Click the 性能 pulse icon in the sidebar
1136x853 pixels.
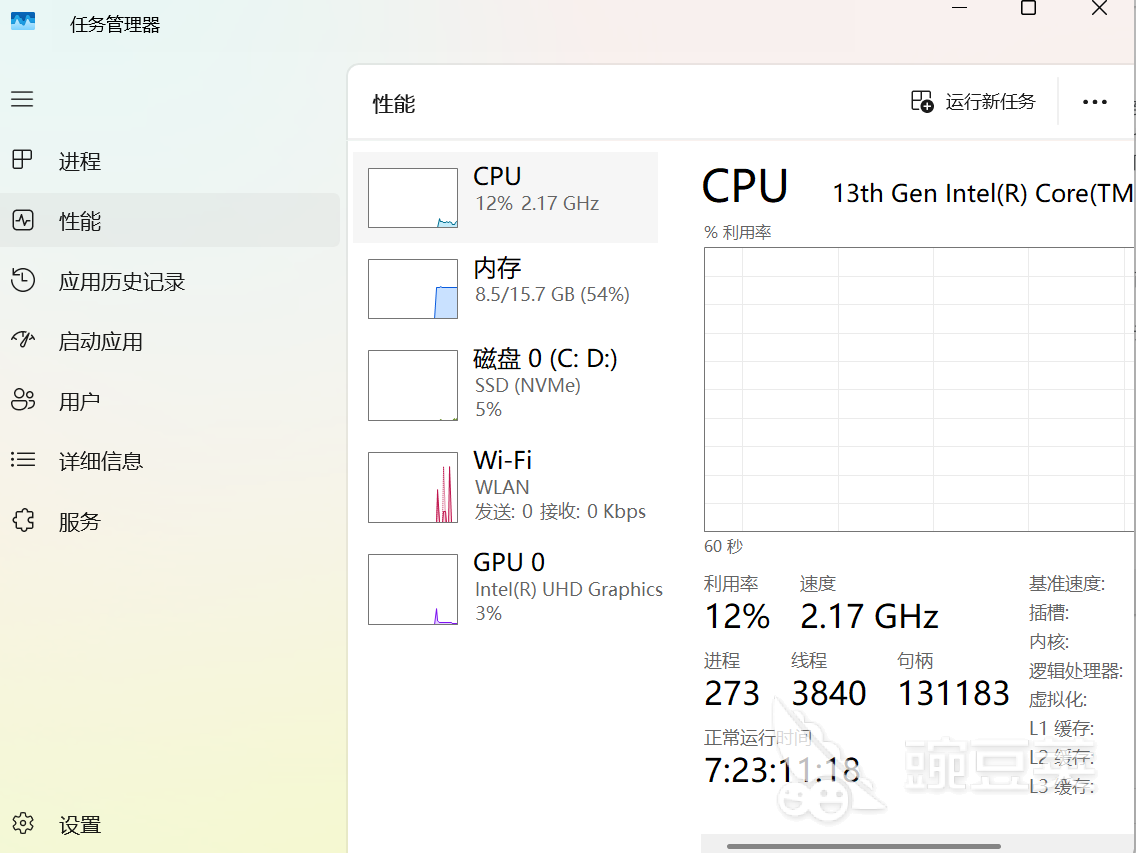point(22,220)
